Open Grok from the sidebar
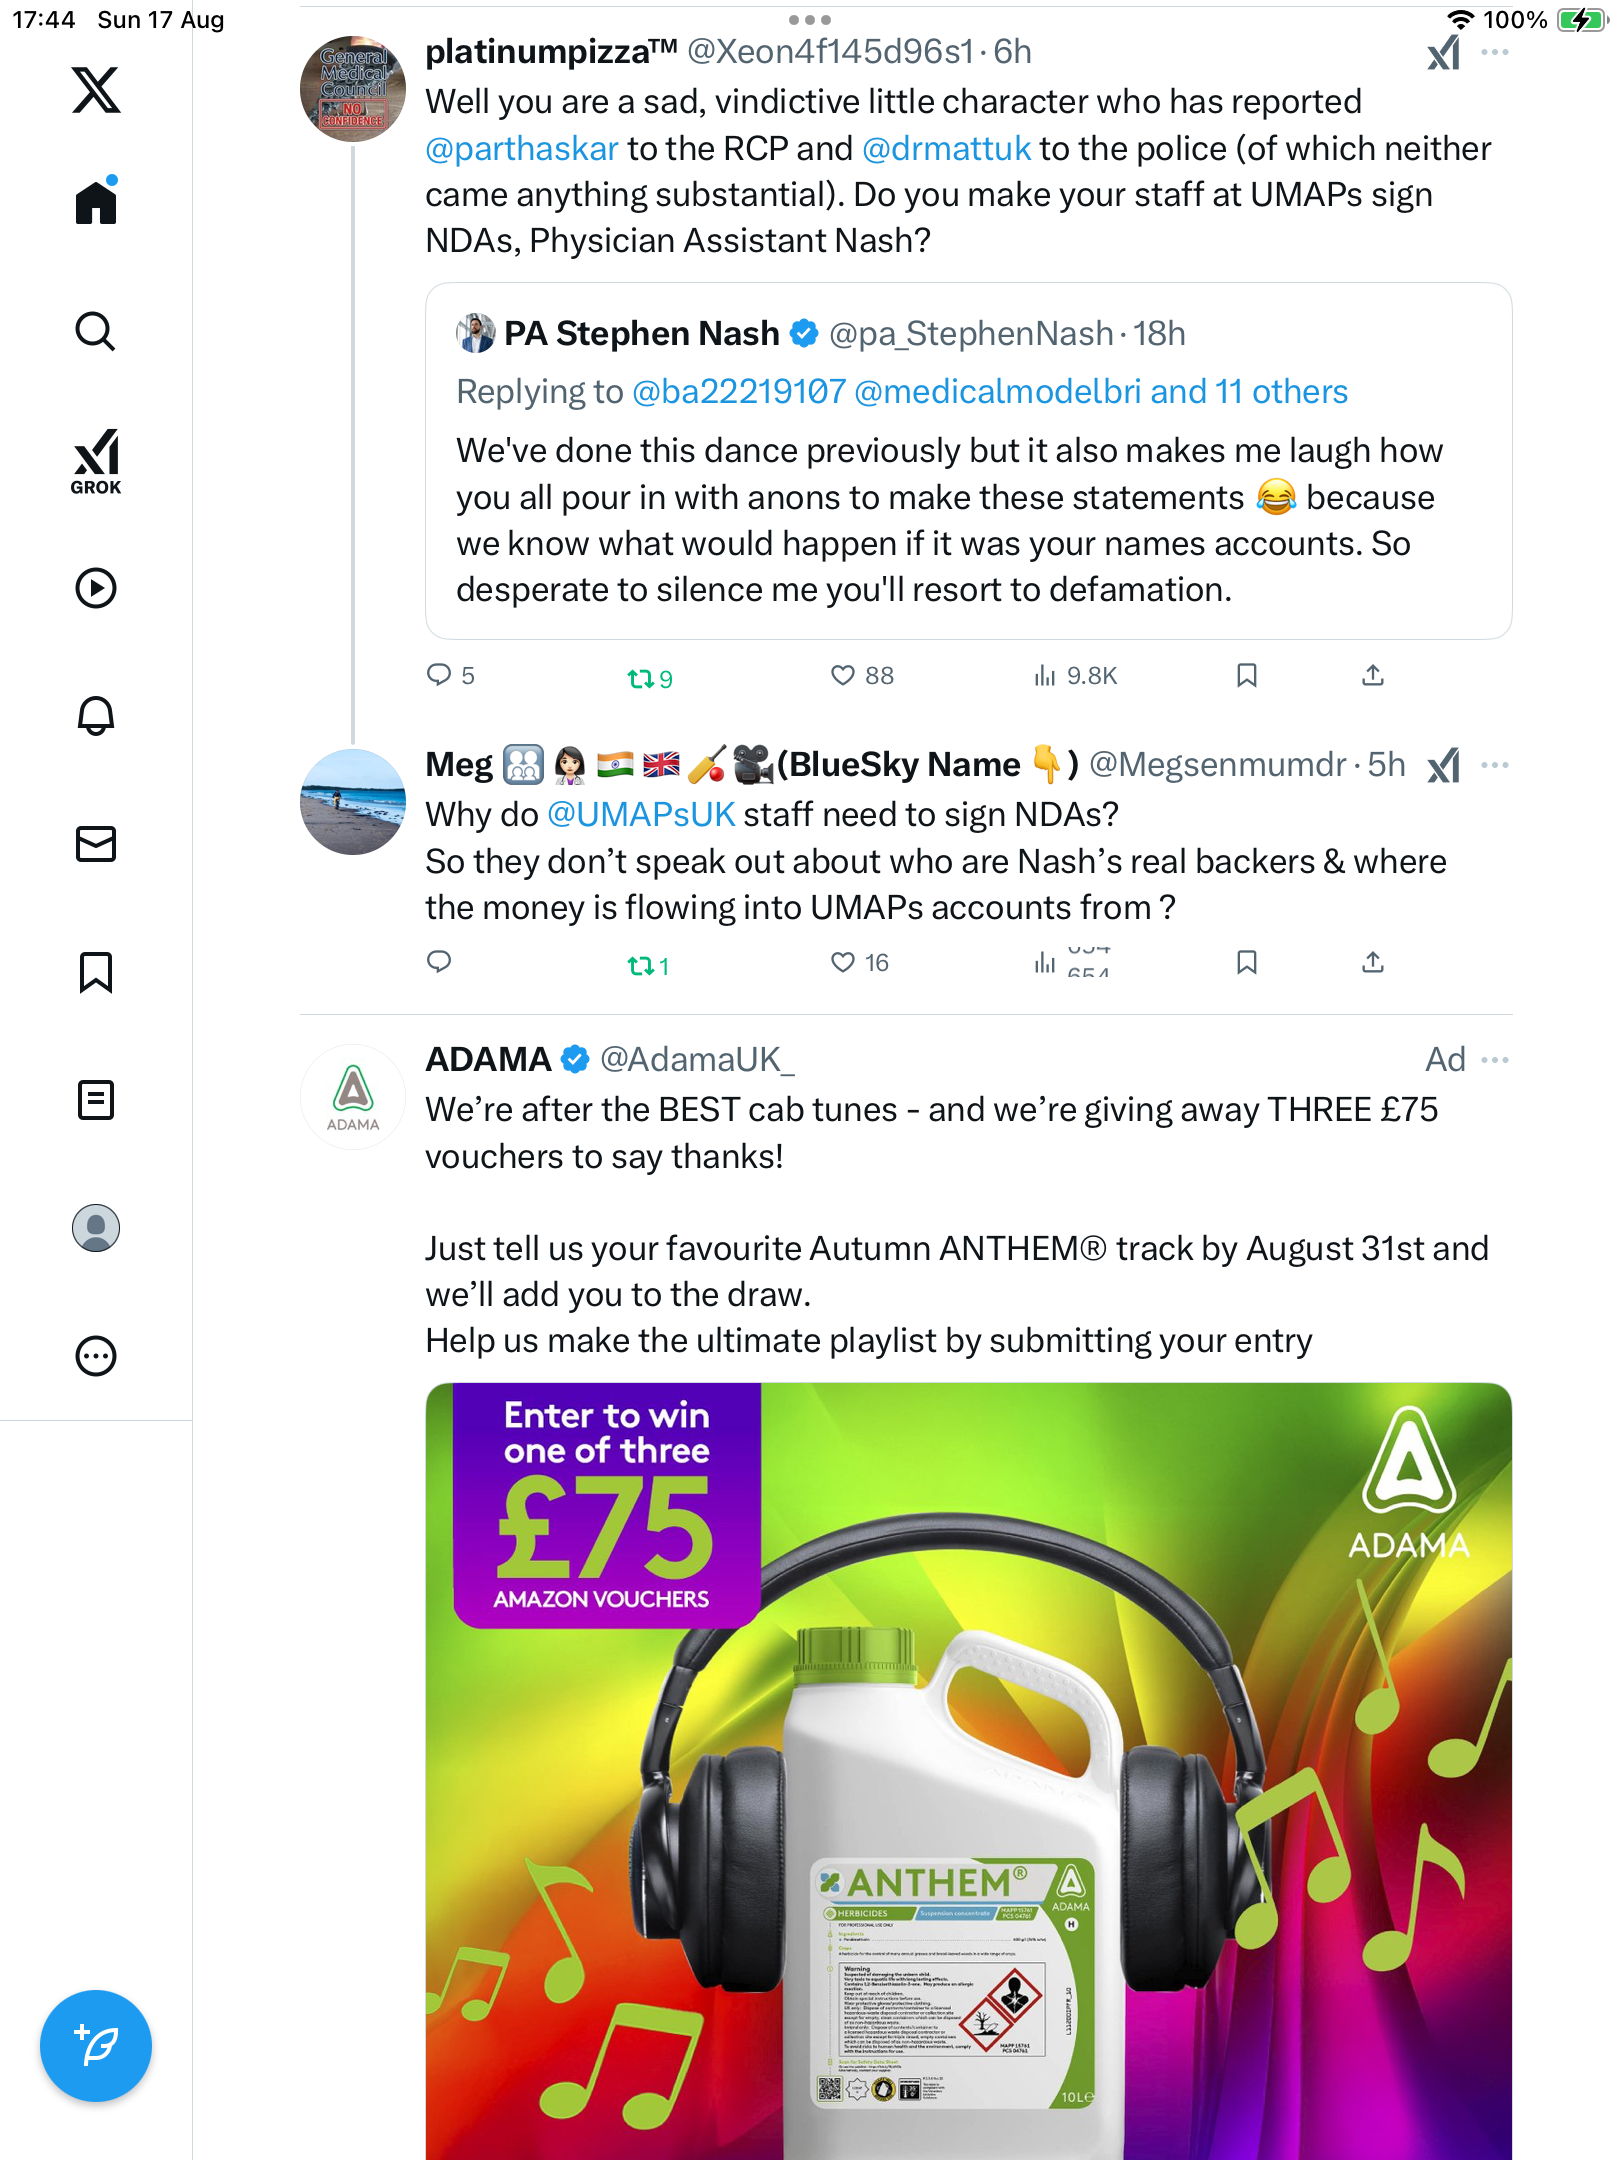 point(96,461)
